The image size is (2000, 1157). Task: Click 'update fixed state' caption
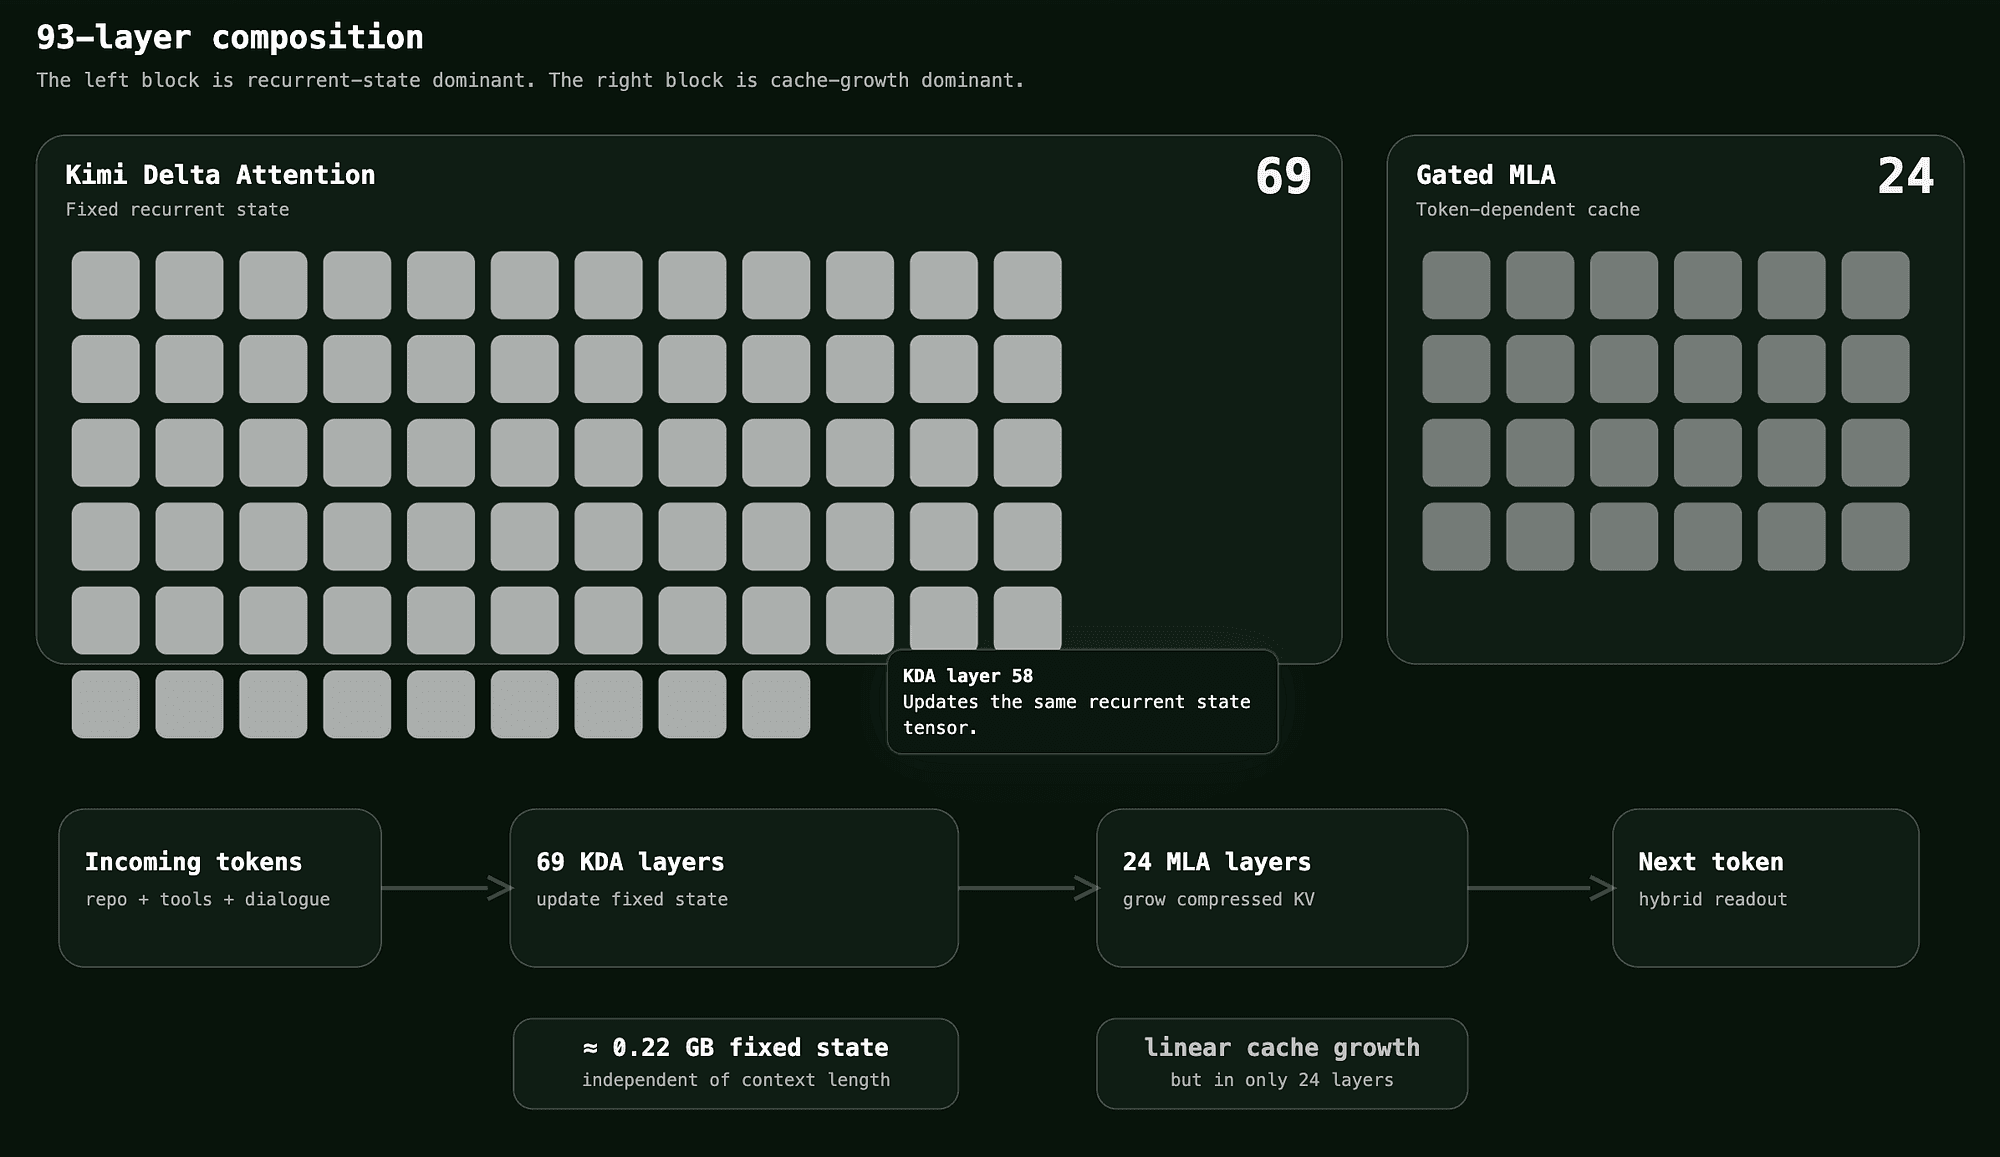tap(632, 899)
